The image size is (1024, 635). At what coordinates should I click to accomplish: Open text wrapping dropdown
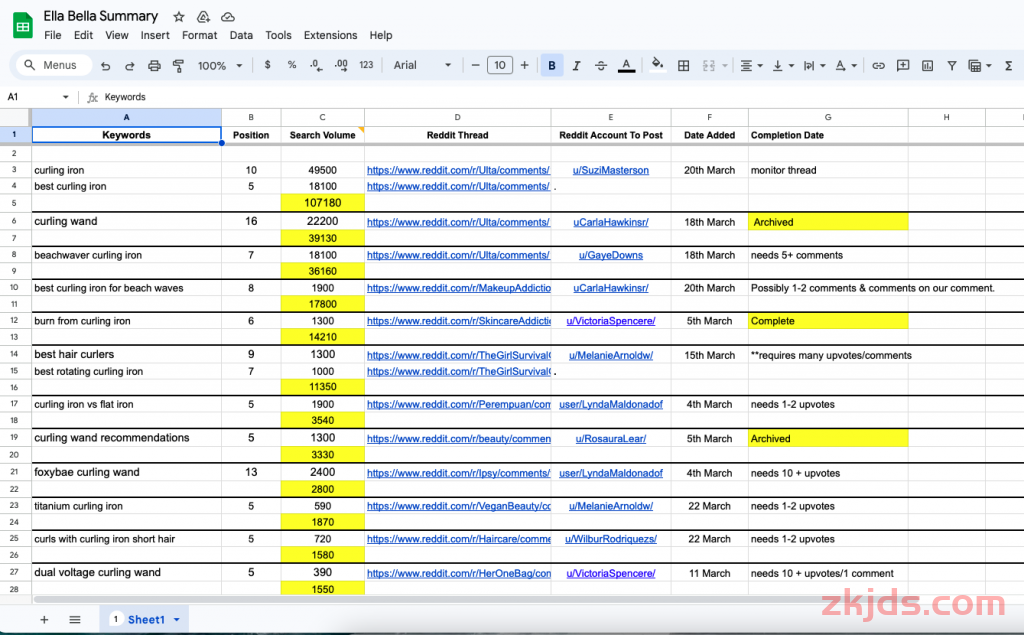point(814,65)
